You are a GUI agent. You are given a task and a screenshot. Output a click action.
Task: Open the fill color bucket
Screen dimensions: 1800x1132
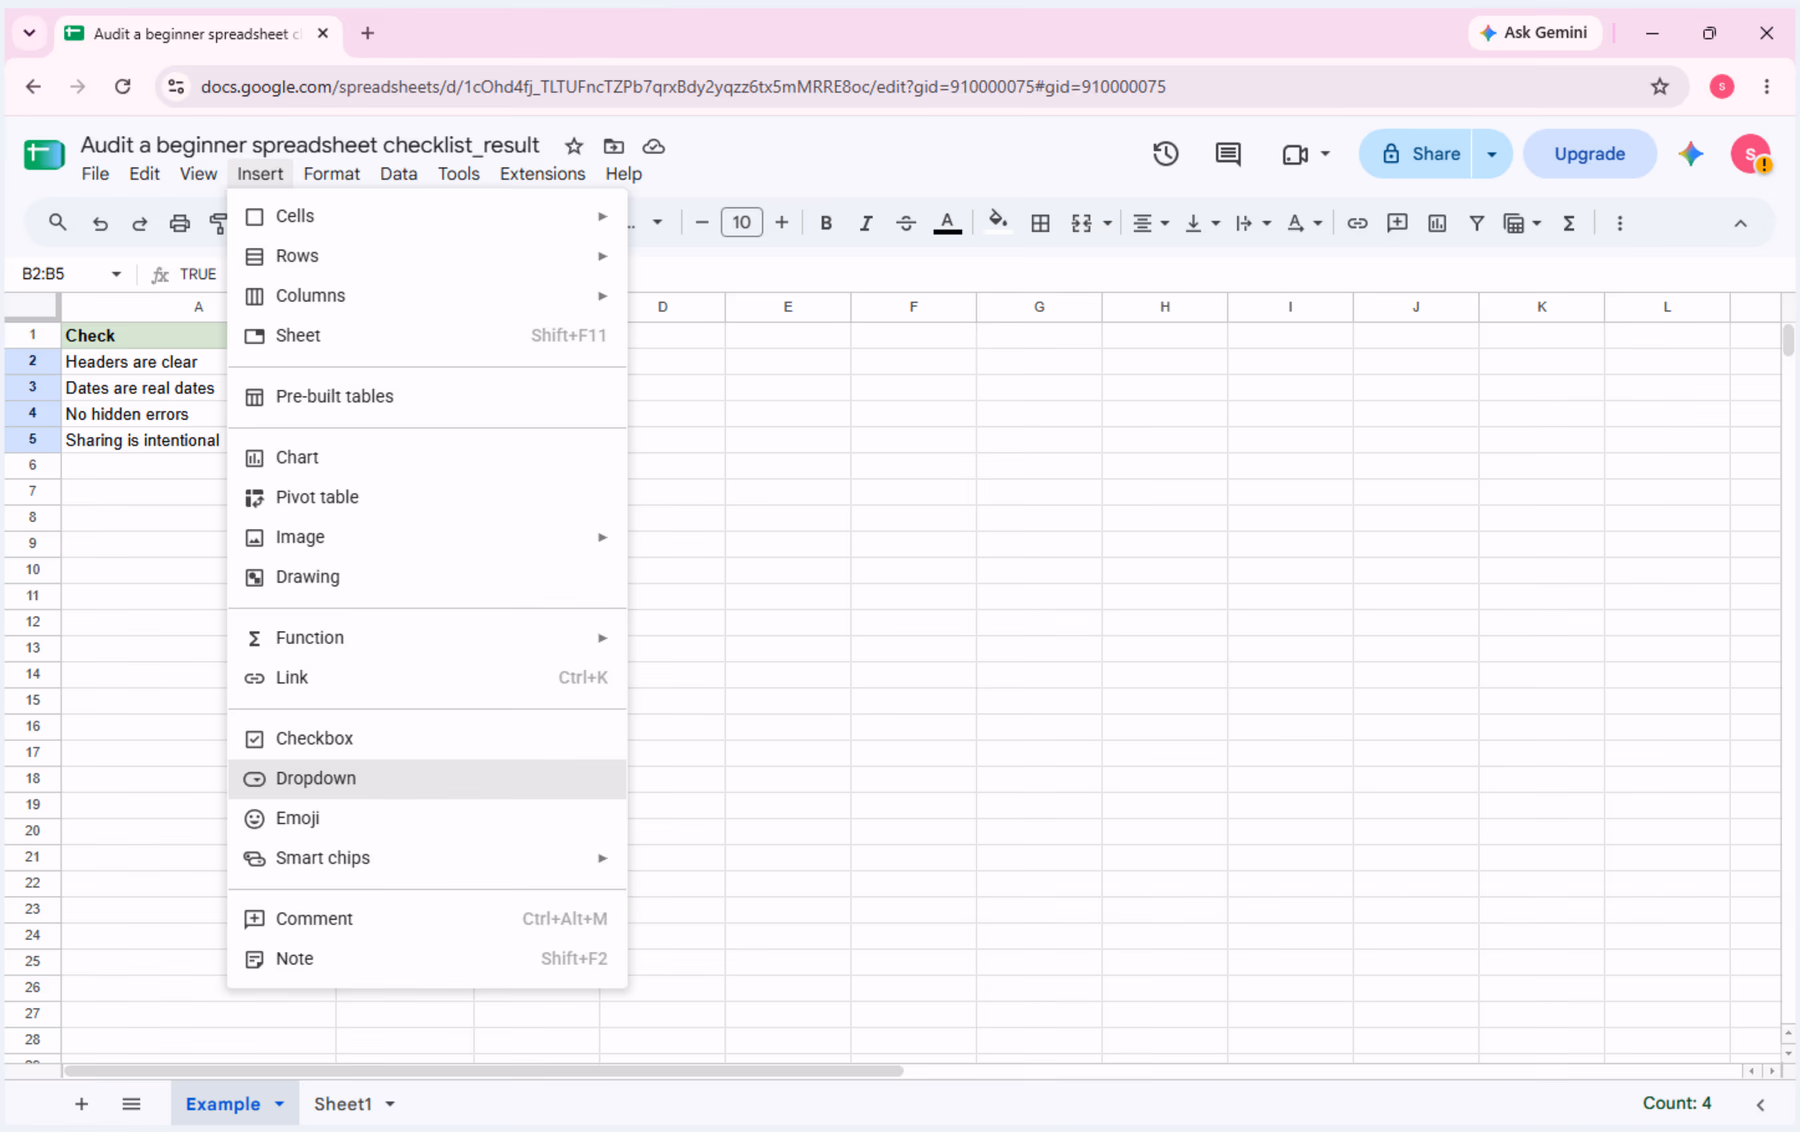pyautogui.click(x=998, y=222)
